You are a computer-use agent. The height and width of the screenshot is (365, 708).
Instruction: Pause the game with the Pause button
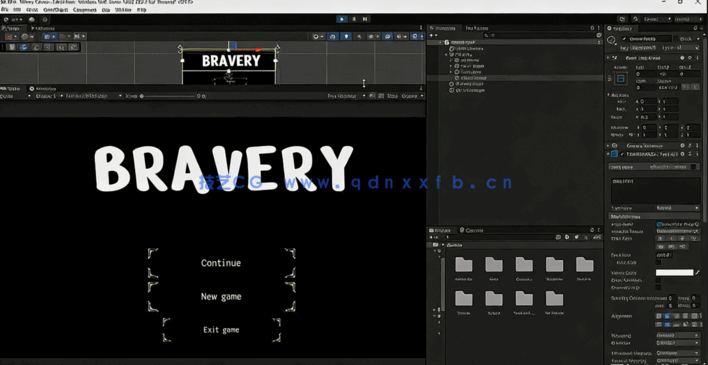tap(354, 19)
